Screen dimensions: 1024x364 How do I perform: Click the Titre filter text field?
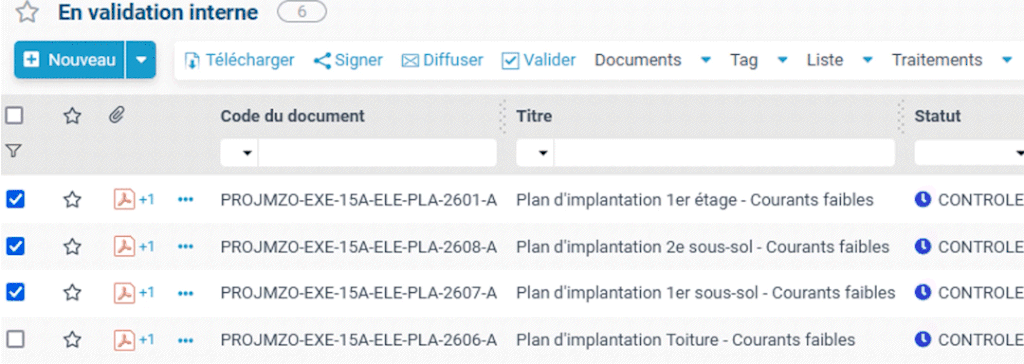coord(725,153)
